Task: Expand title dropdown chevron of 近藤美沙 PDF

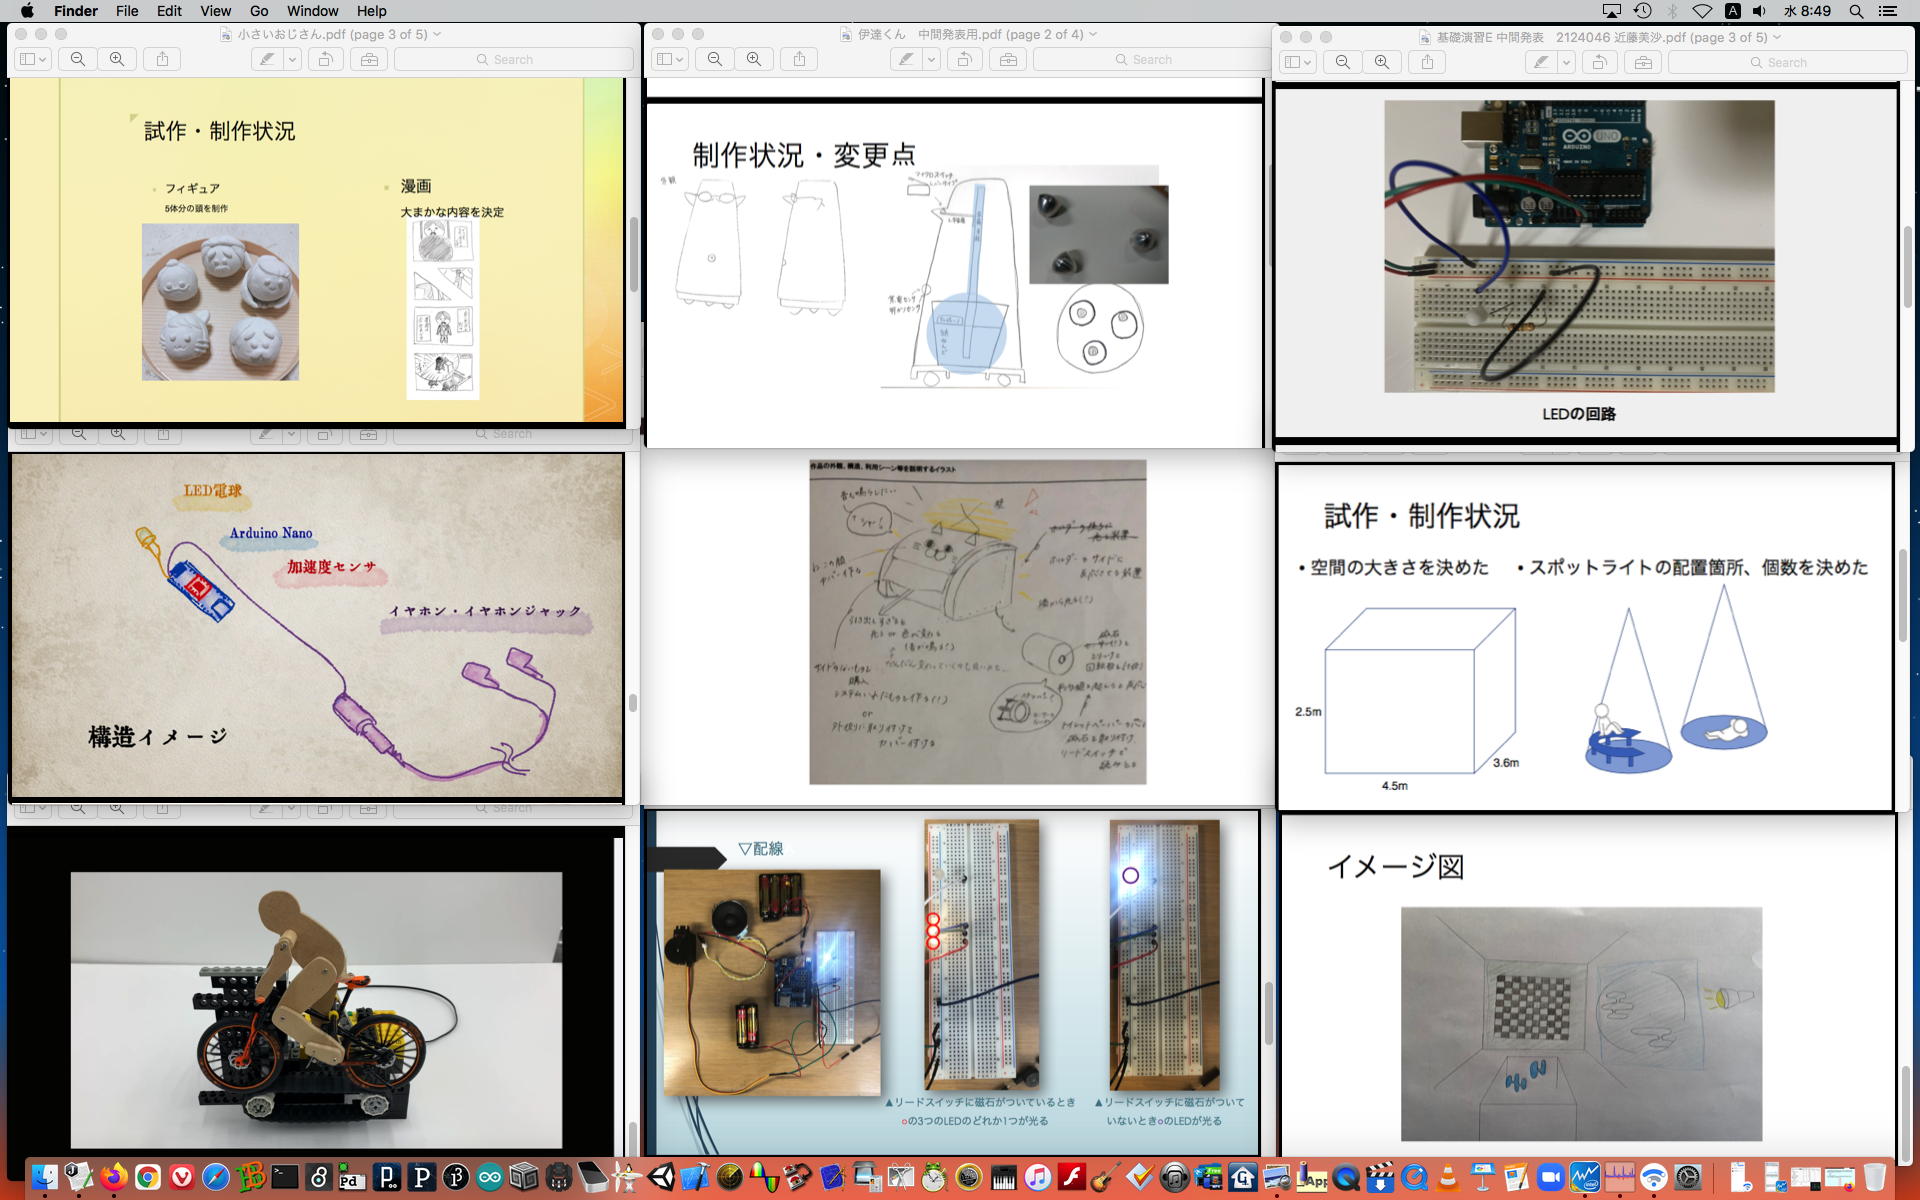Action: [1777, 37]
